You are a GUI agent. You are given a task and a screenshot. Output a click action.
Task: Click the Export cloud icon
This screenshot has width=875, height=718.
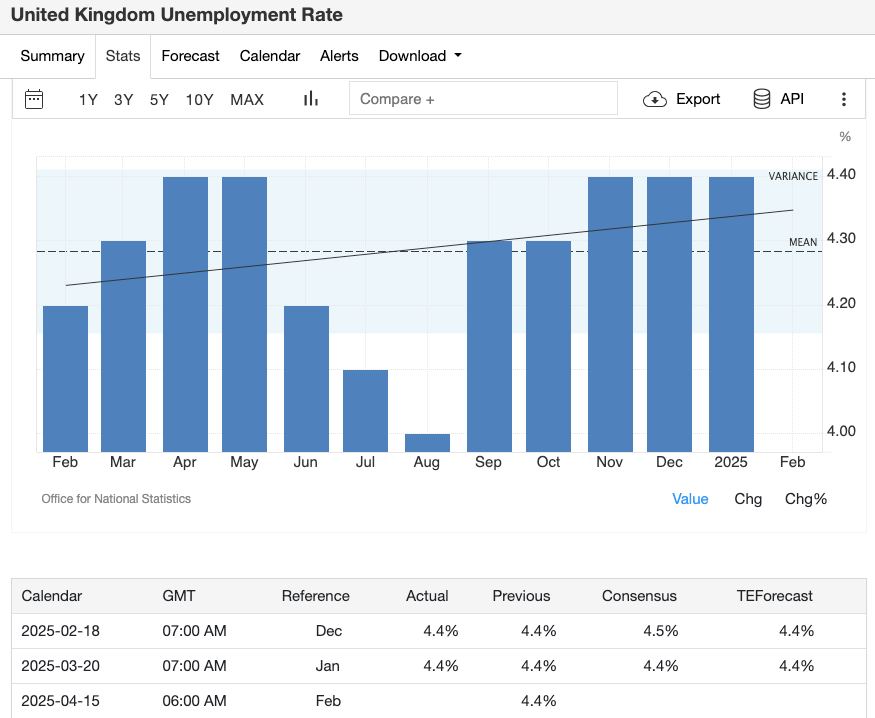(x=655, y=99)
